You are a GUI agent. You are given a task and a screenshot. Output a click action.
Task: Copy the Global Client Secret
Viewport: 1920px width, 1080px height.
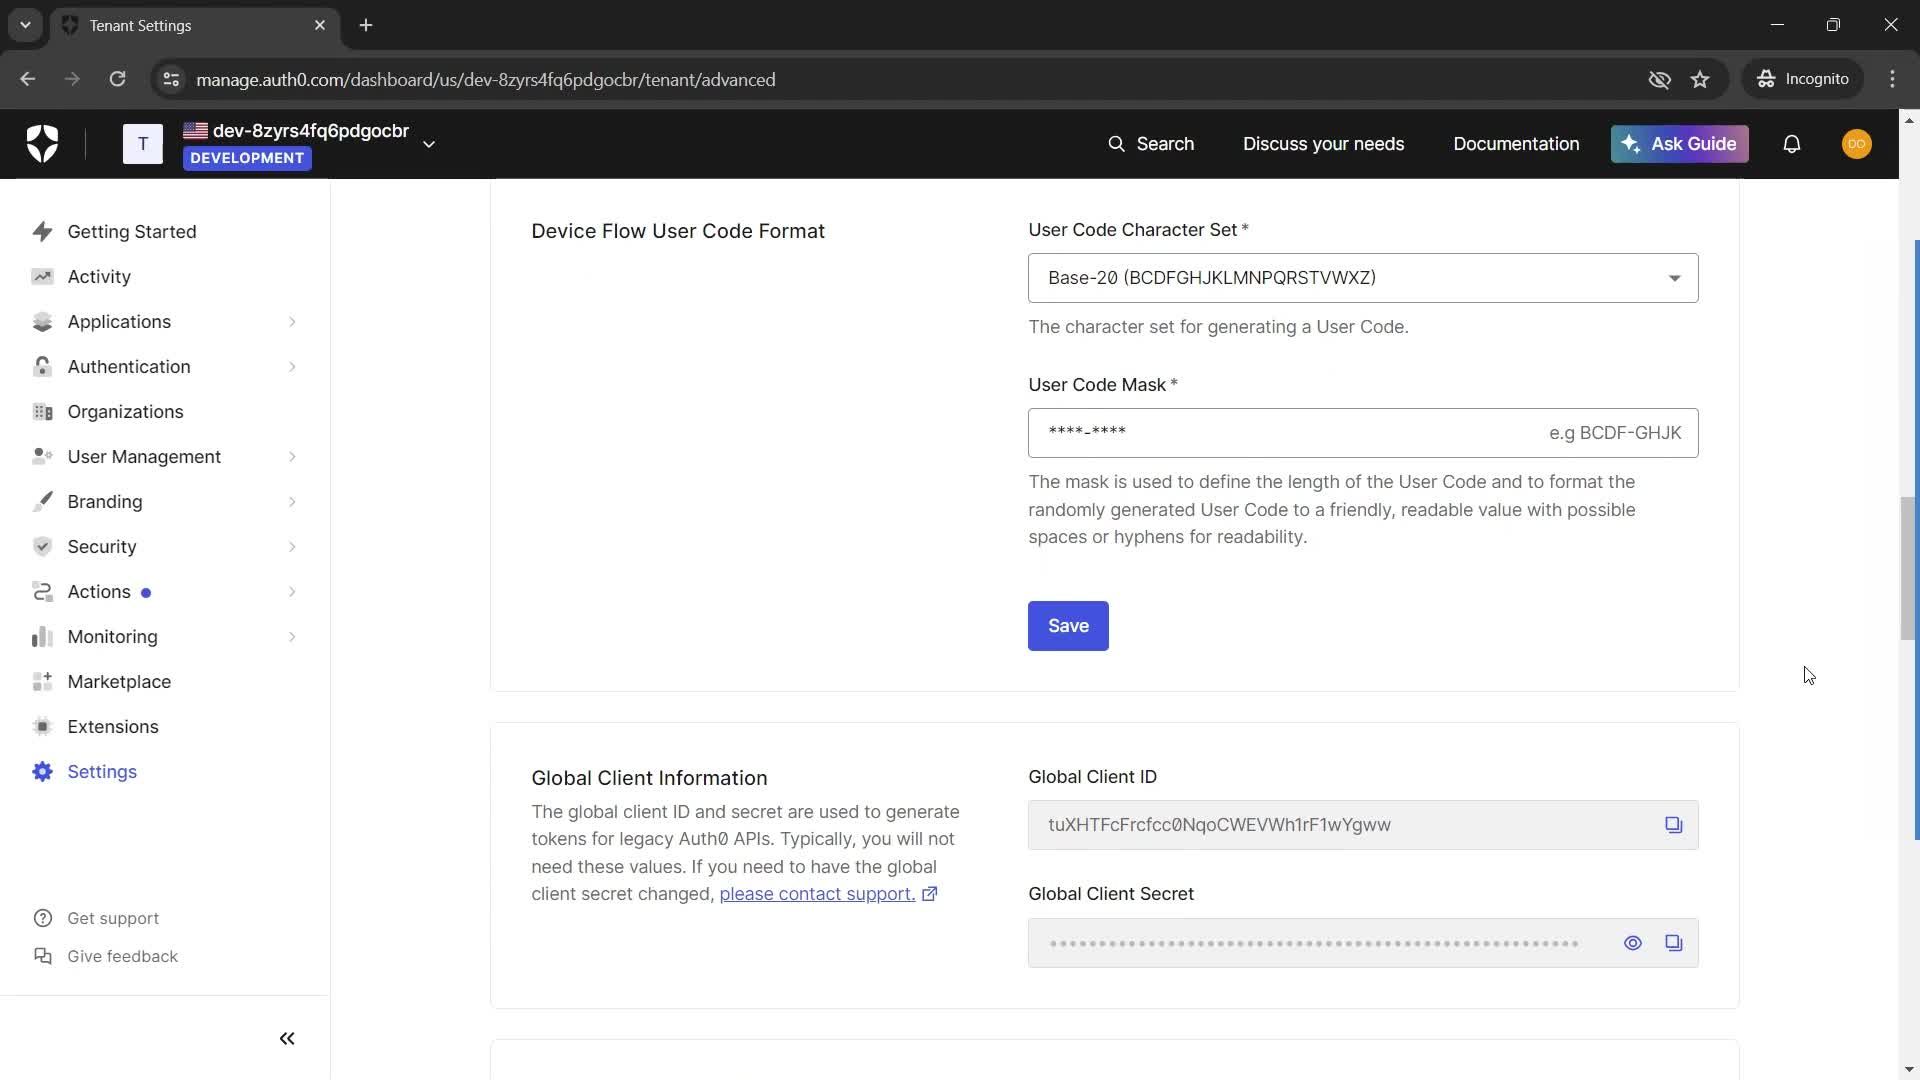coord(1673,943)
